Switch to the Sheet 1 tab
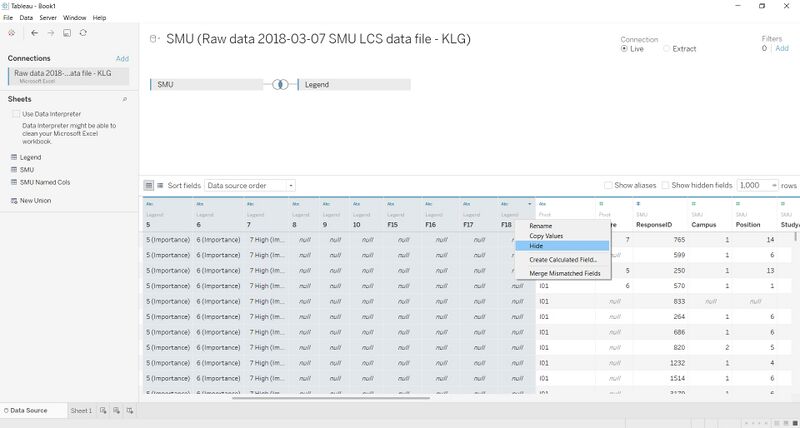The image size is (800, 428). point(81,410)
